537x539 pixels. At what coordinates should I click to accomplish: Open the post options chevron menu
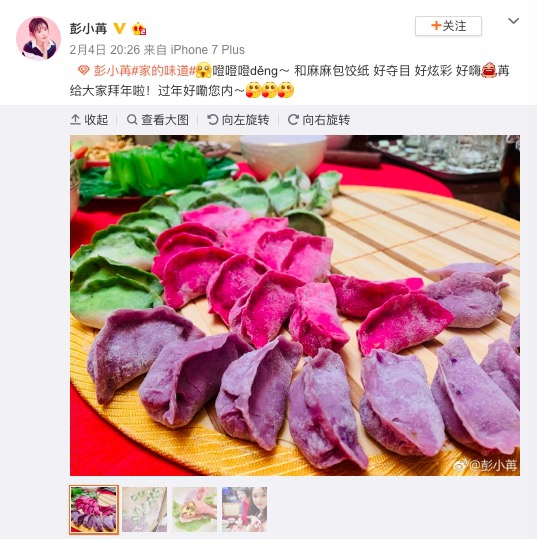point(513,21)
